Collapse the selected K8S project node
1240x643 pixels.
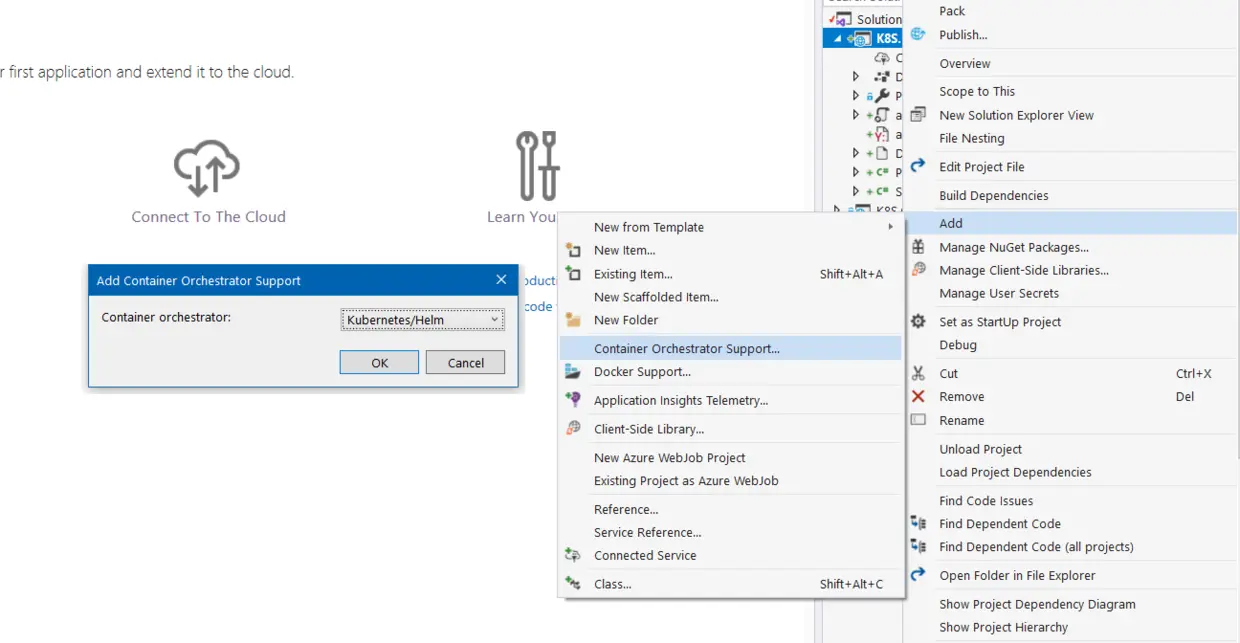(837, 38)
